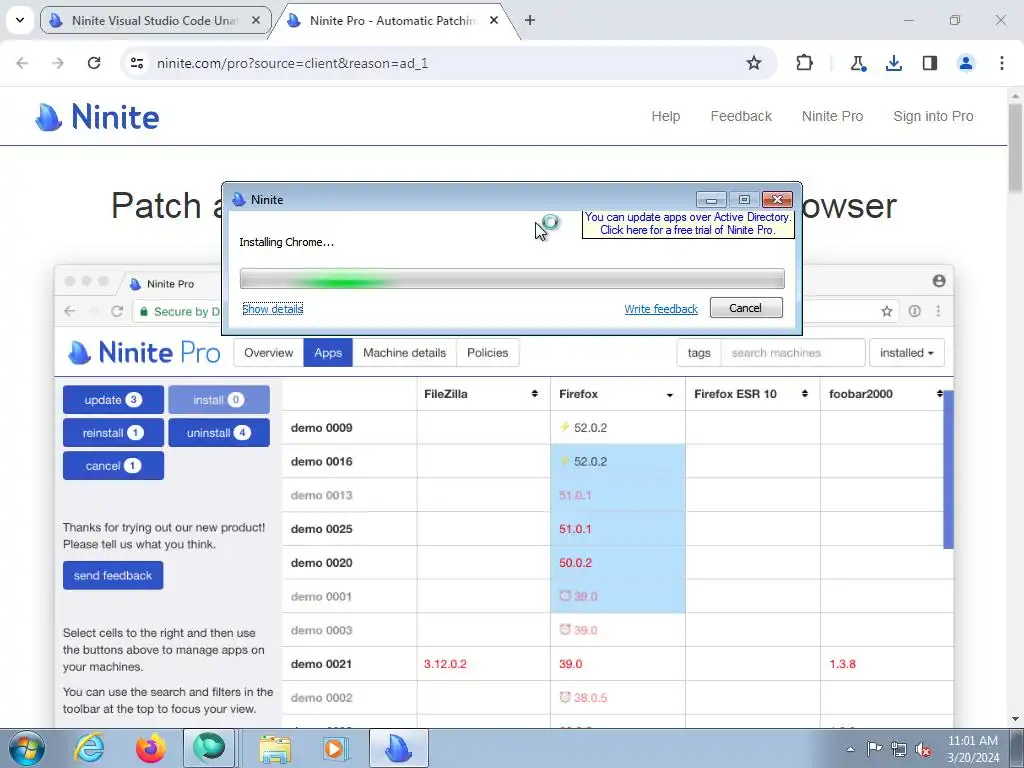The height and width of the screenshot is (768, 1024).
Task: Click the Chrome back arrow
Action: coord(22,63)
